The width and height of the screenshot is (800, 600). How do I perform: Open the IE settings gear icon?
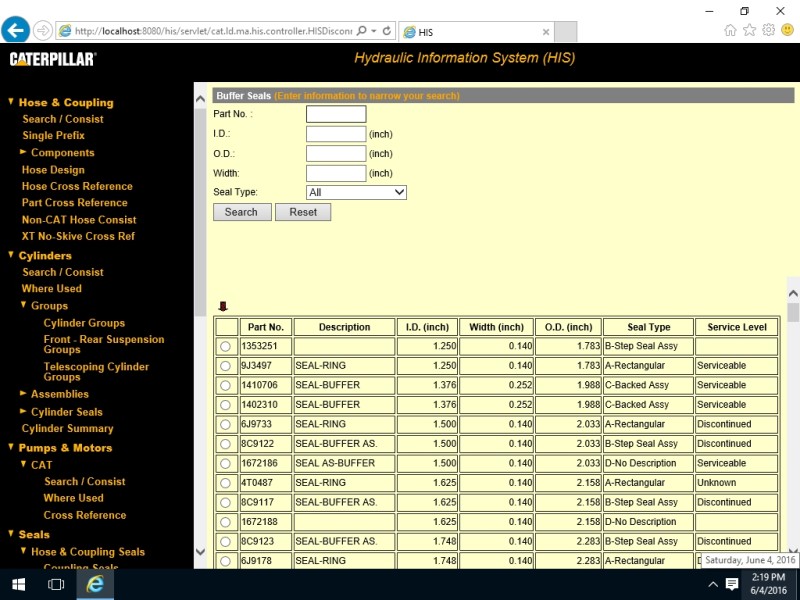click(x=768, y=30)
